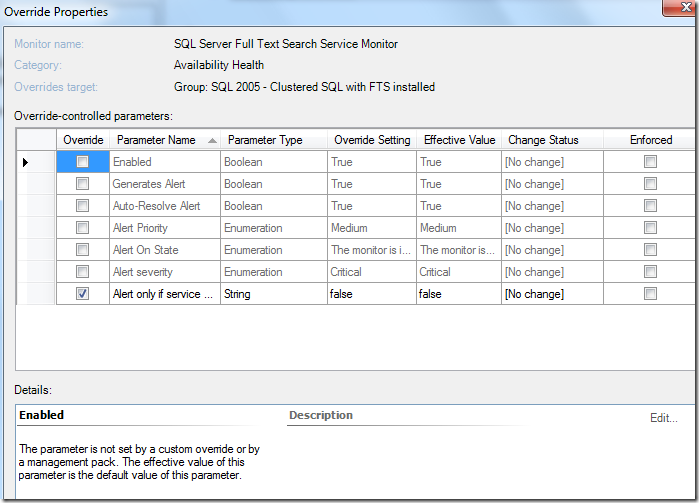Click the 'Enabled' parameter name cell
This screenshot has width=699, height=503.
pos(165,162)
